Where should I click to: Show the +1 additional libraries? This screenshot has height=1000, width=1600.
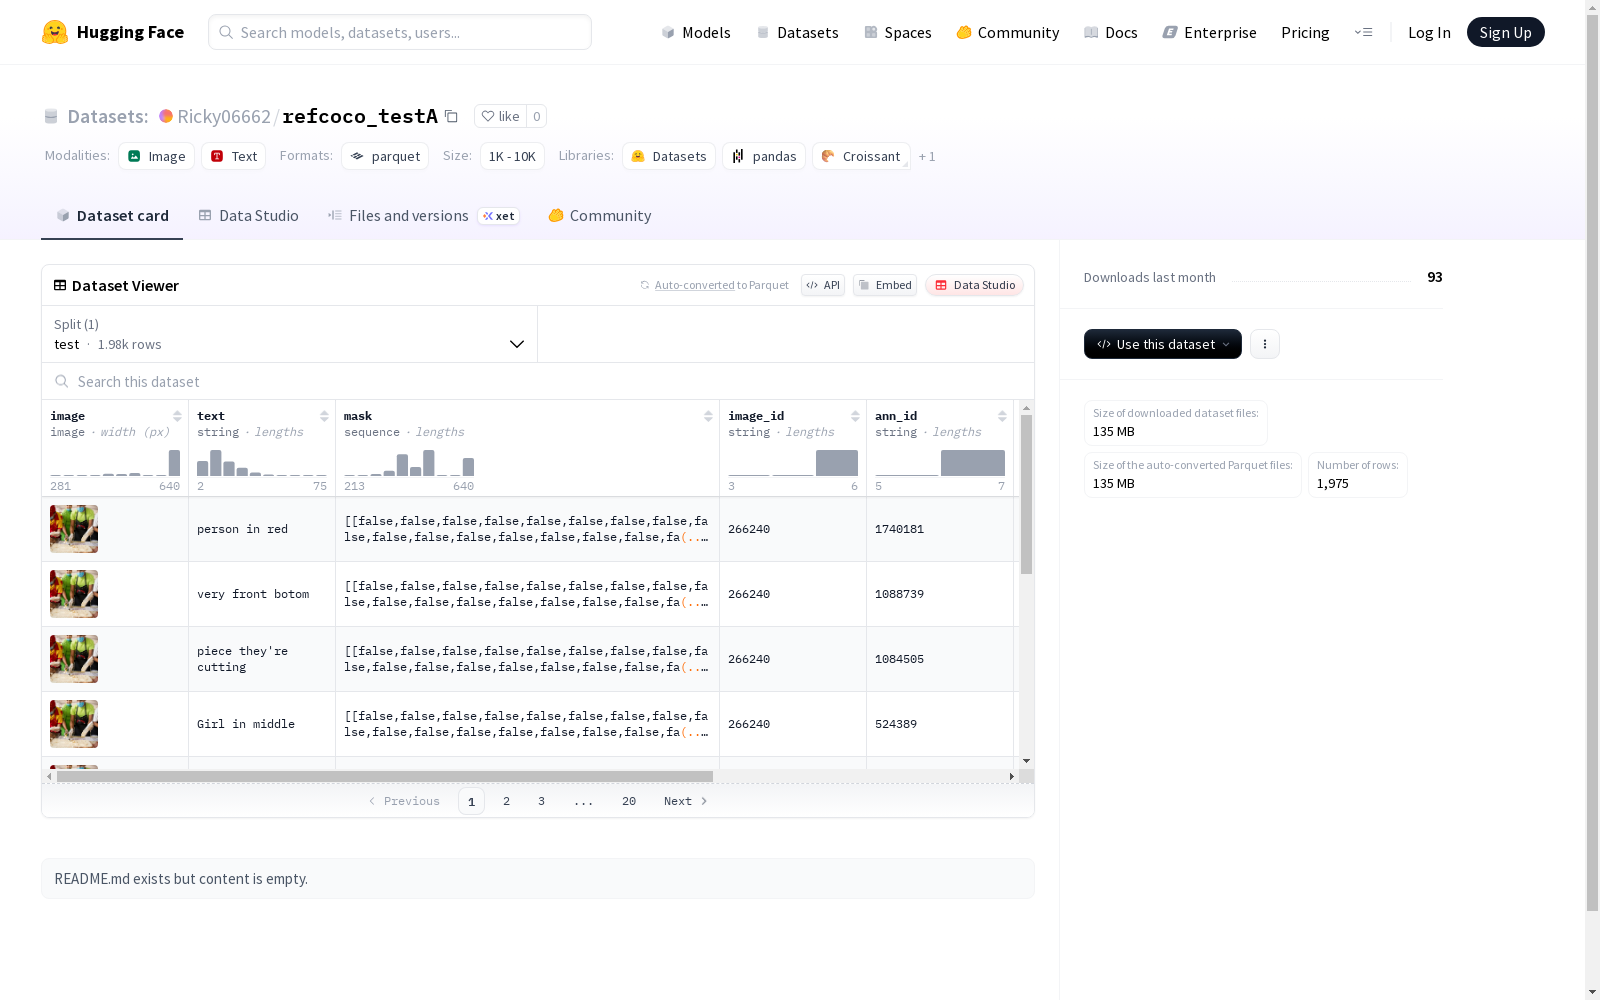point(927,156)
